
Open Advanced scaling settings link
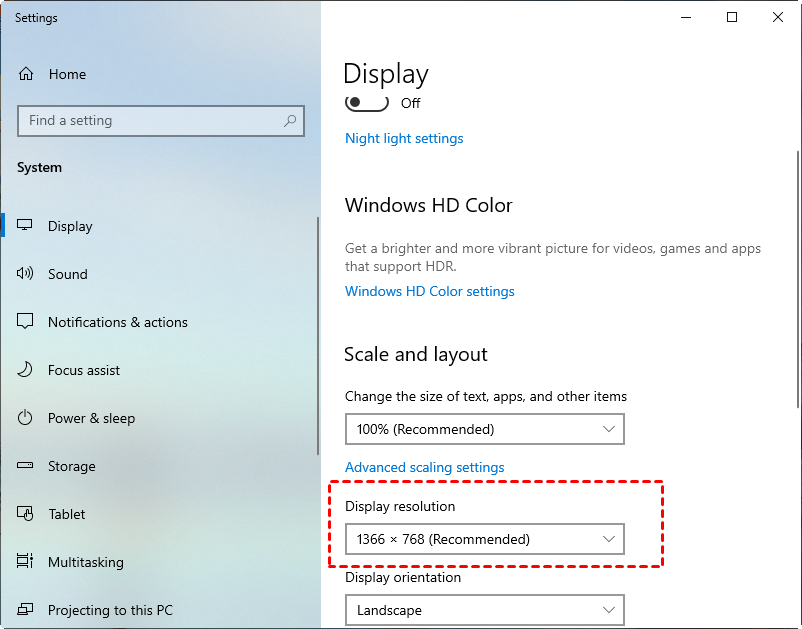click(x=425, y=467)
